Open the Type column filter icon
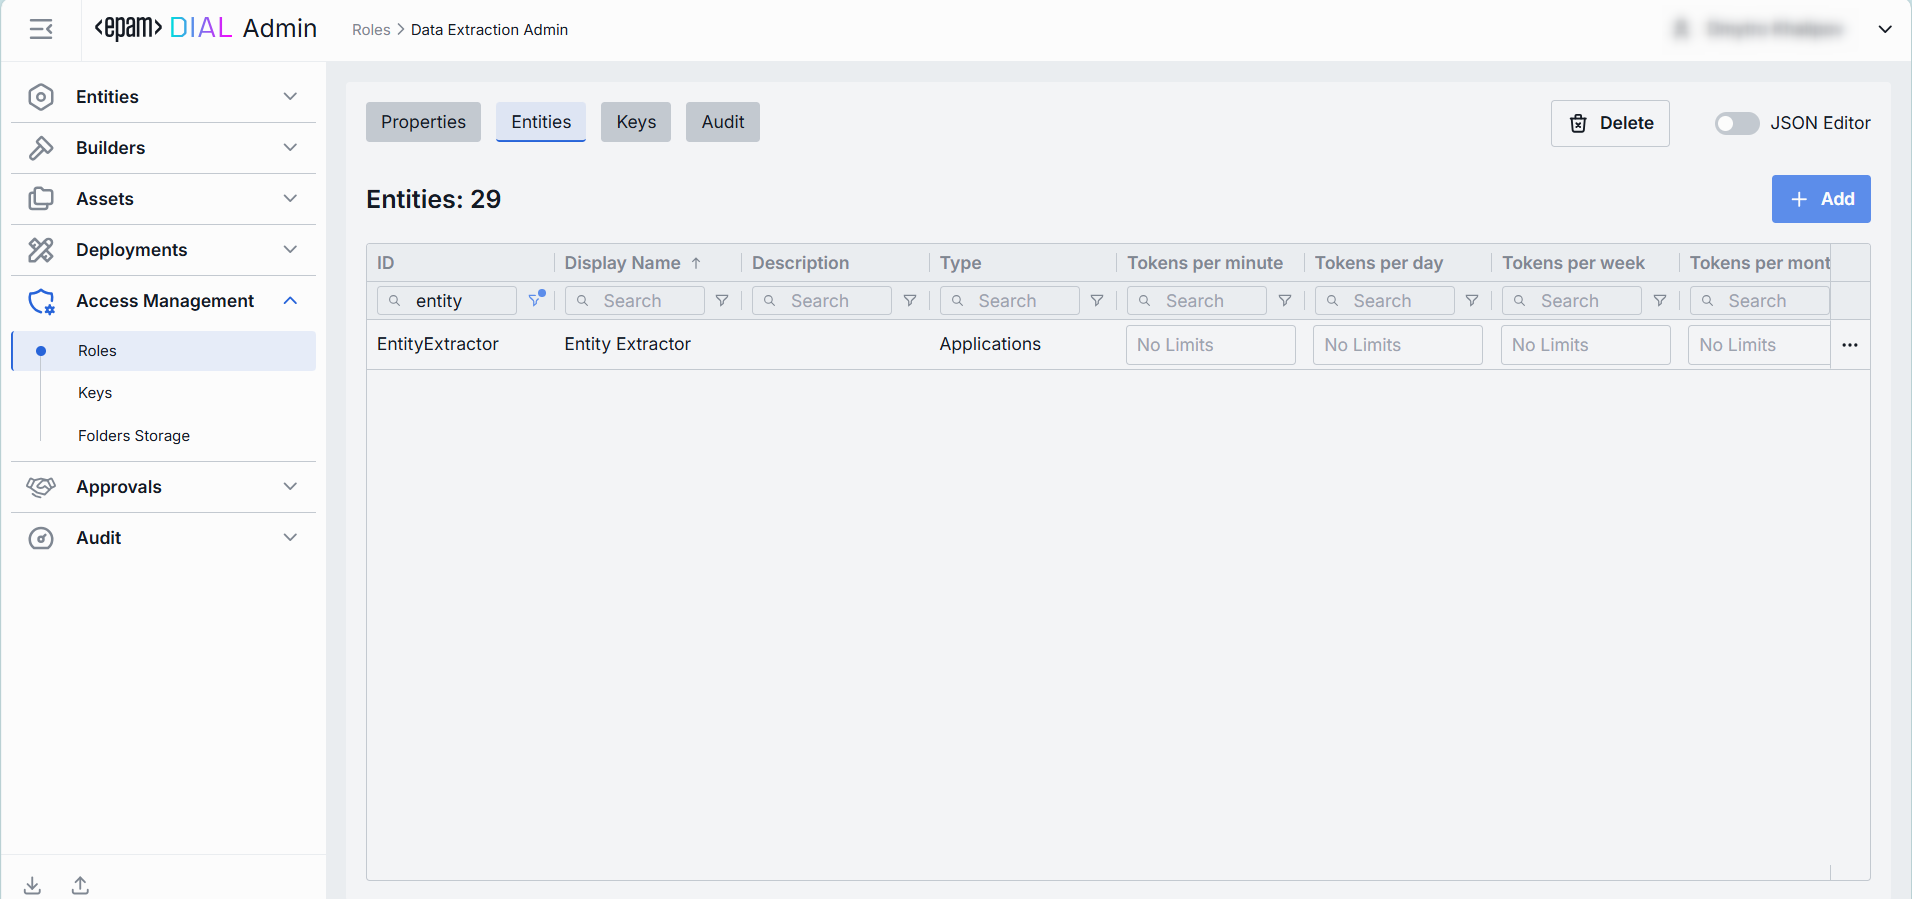This screenshot has width=1912, height=899. (x=1097, y=301)
